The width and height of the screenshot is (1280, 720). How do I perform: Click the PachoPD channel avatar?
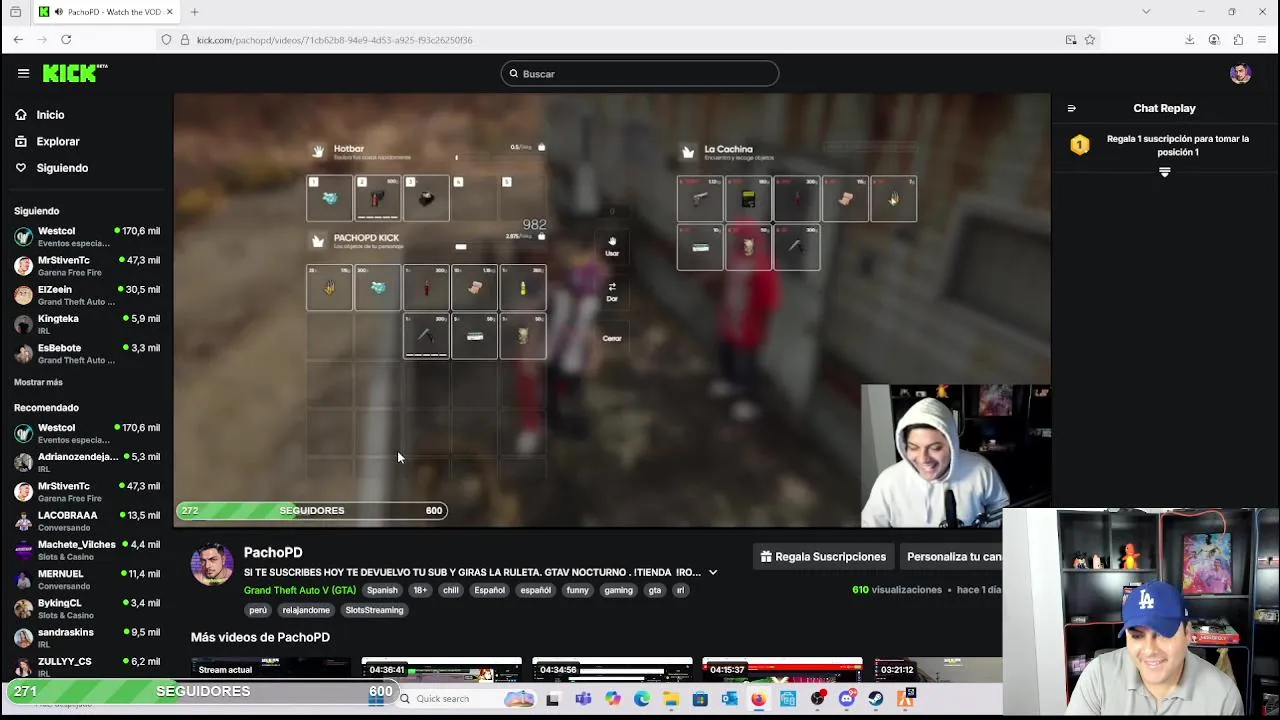point(212,565)
